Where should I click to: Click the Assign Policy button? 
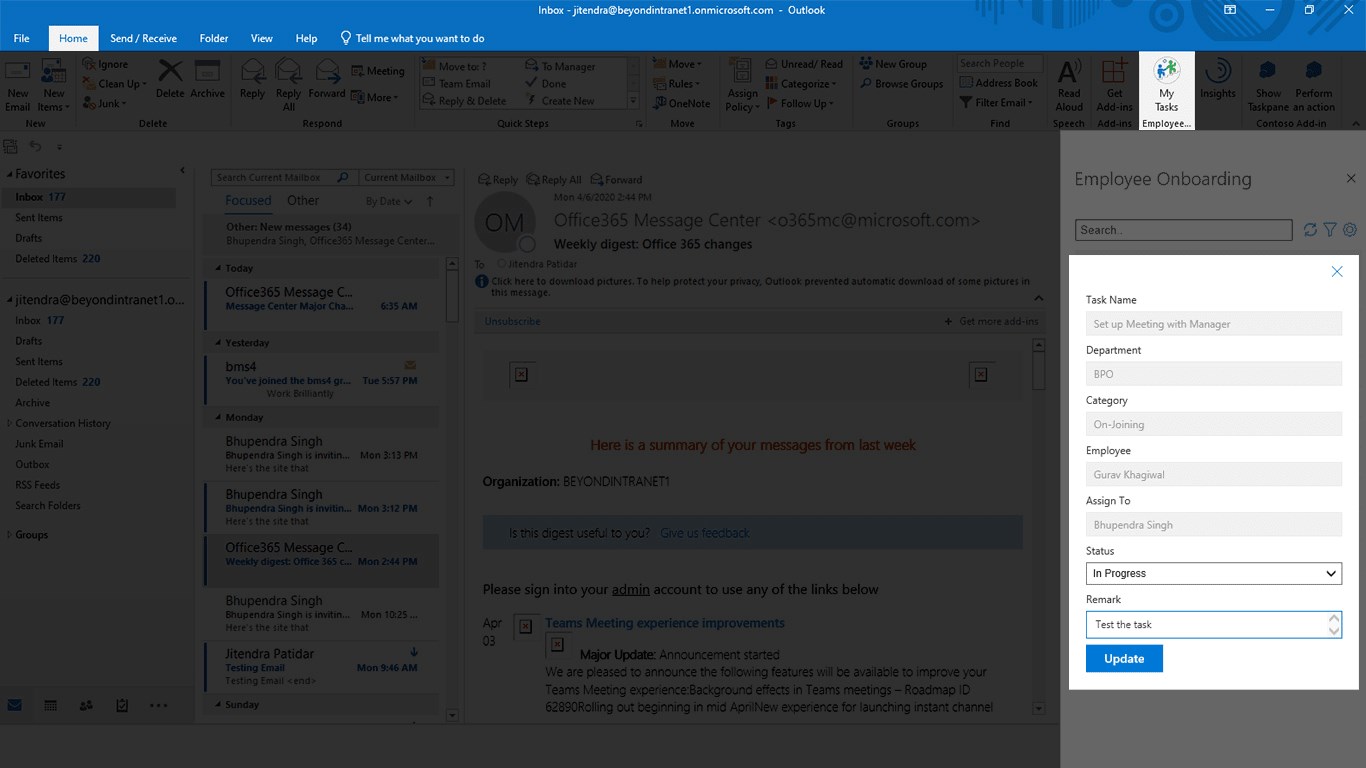pos(742,86)
